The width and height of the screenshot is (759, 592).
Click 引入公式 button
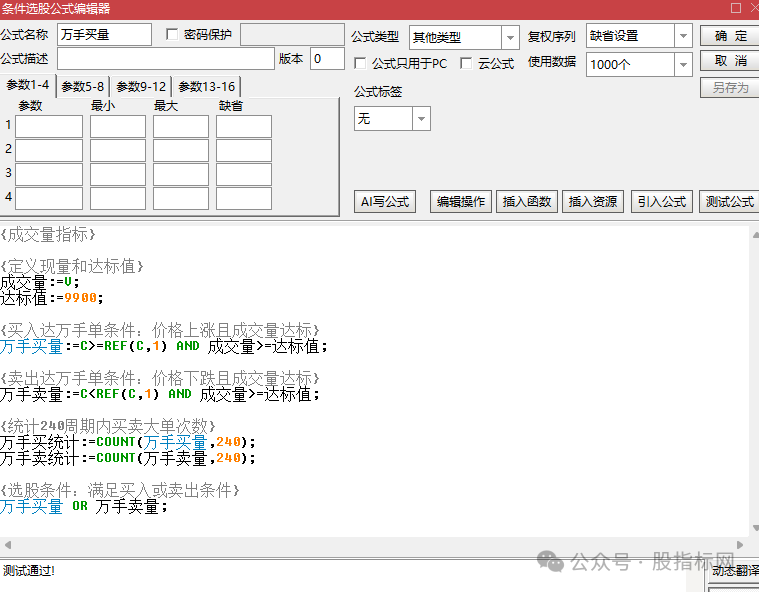[x=662, y=201]
